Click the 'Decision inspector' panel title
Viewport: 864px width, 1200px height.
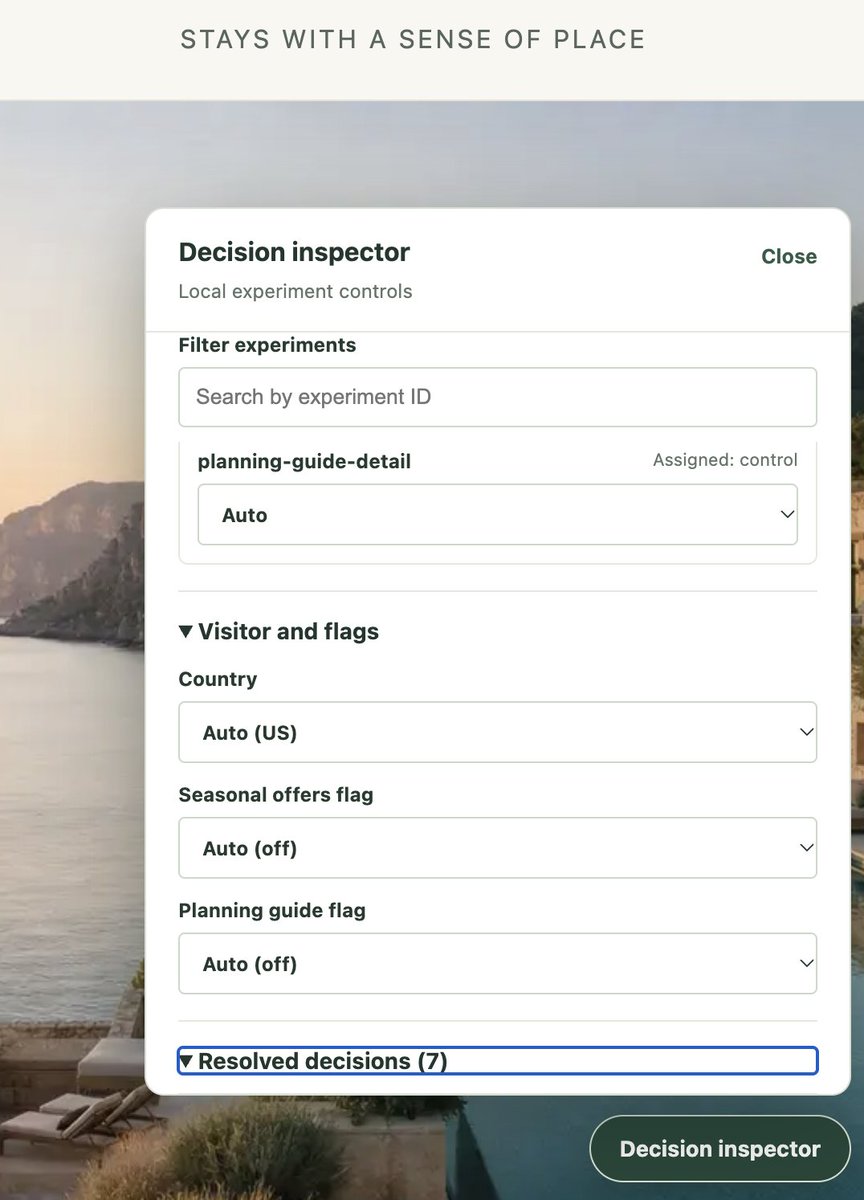point(294,252)
